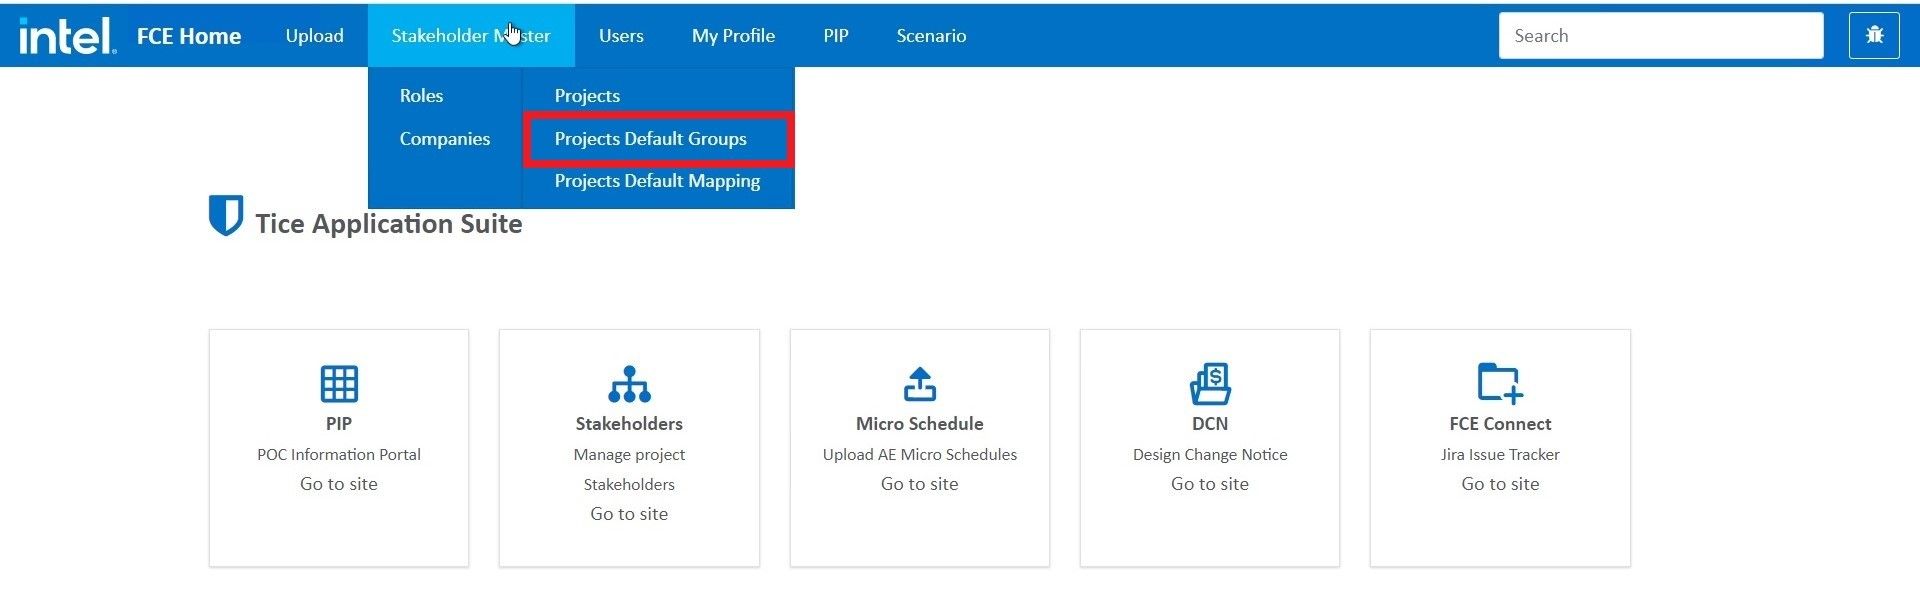Screen dimensions: 1920x593
Task: Click Go to site under DCN
Action: [1210, 484]
